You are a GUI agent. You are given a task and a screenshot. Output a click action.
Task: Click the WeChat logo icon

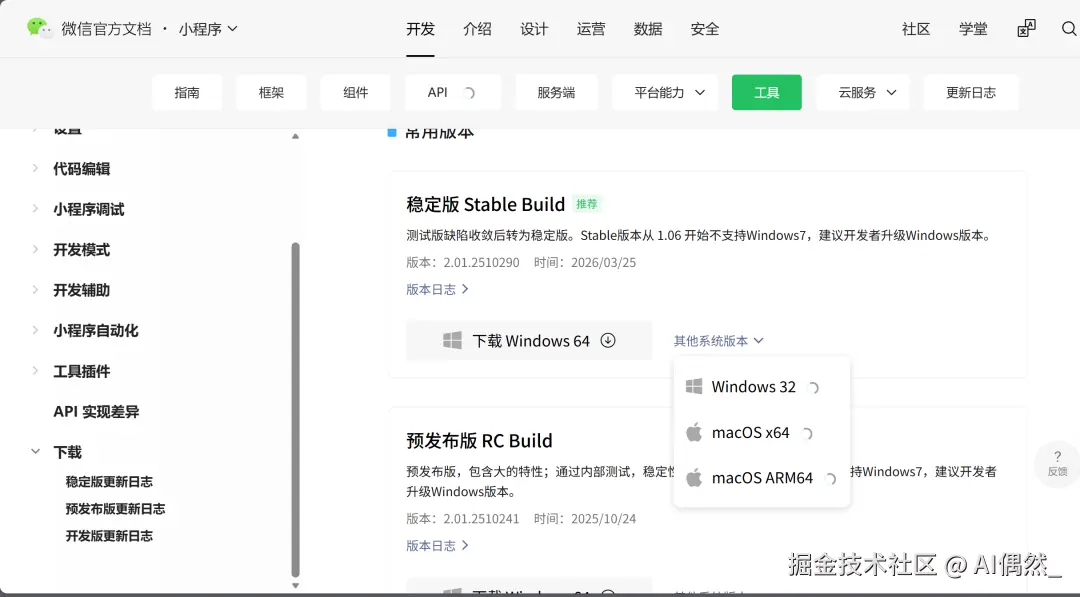39,28
